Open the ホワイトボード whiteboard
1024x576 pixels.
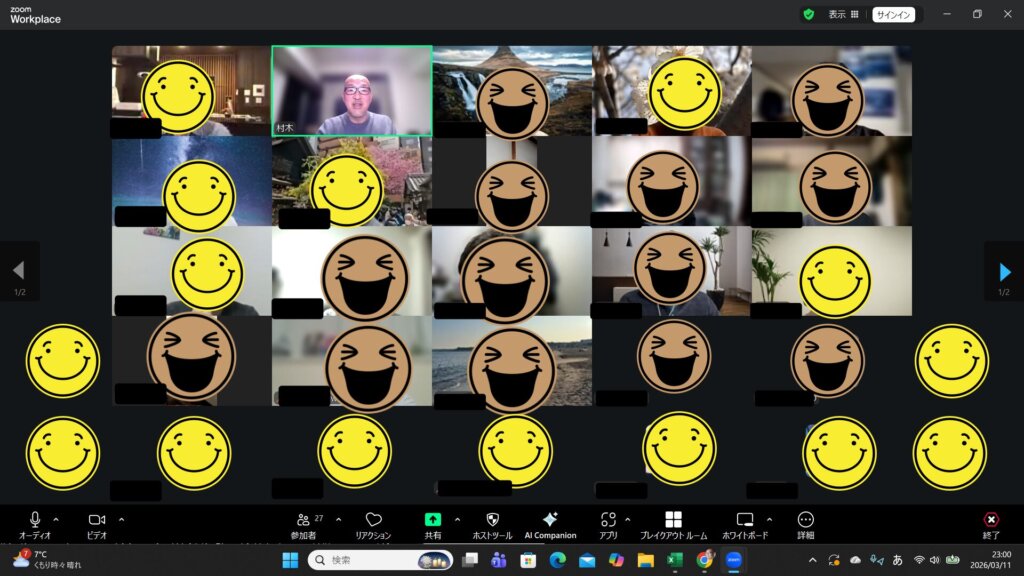click(744, 520)
